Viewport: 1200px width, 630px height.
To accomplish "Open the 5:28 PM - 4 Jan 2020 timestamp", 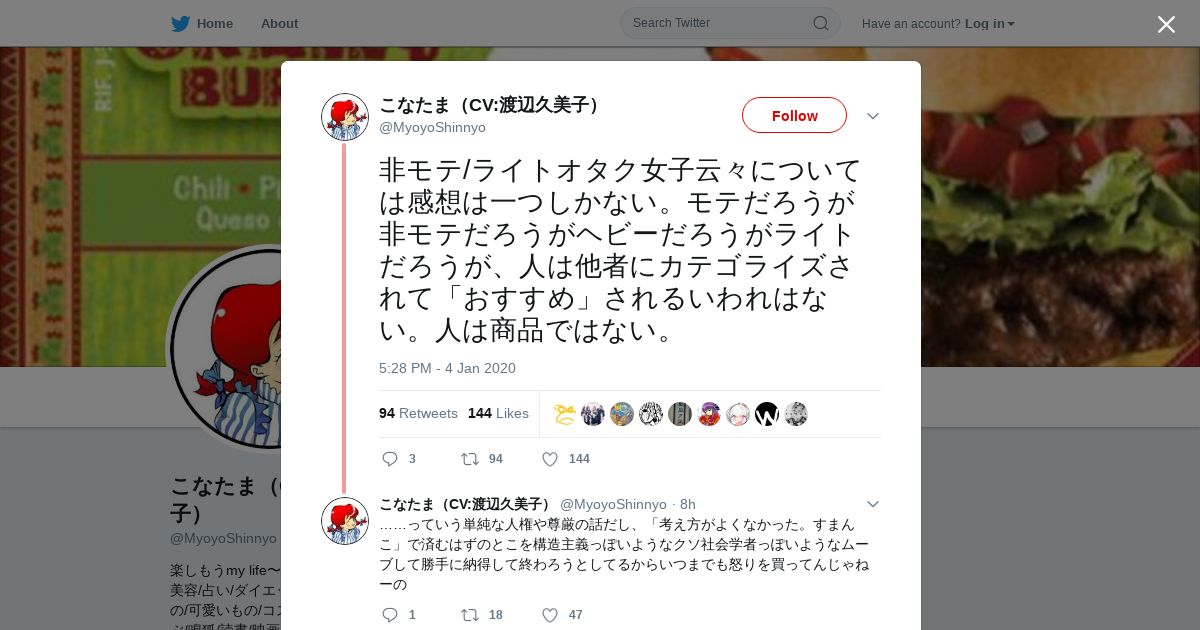I will [447, 368].
